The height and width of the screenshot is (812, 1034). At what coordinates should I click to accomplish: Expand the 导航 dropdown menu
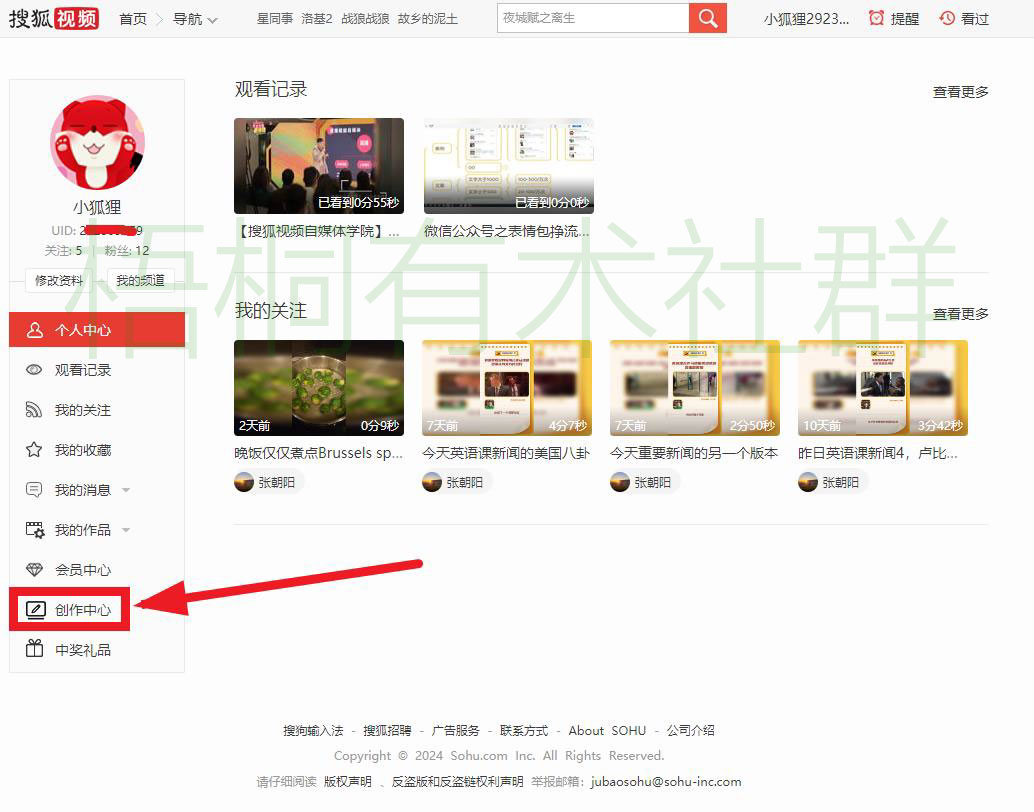[x=195, y=19]
